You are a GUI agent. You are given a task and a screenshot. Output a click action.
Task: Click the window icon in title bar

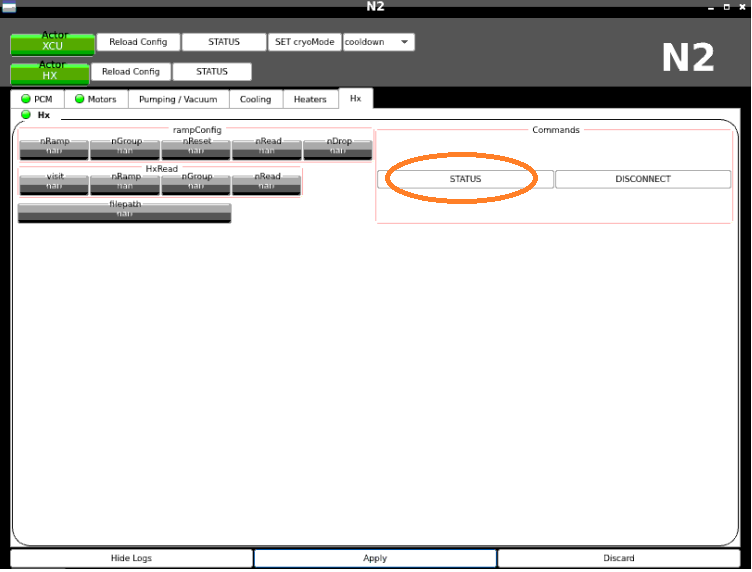9,7
